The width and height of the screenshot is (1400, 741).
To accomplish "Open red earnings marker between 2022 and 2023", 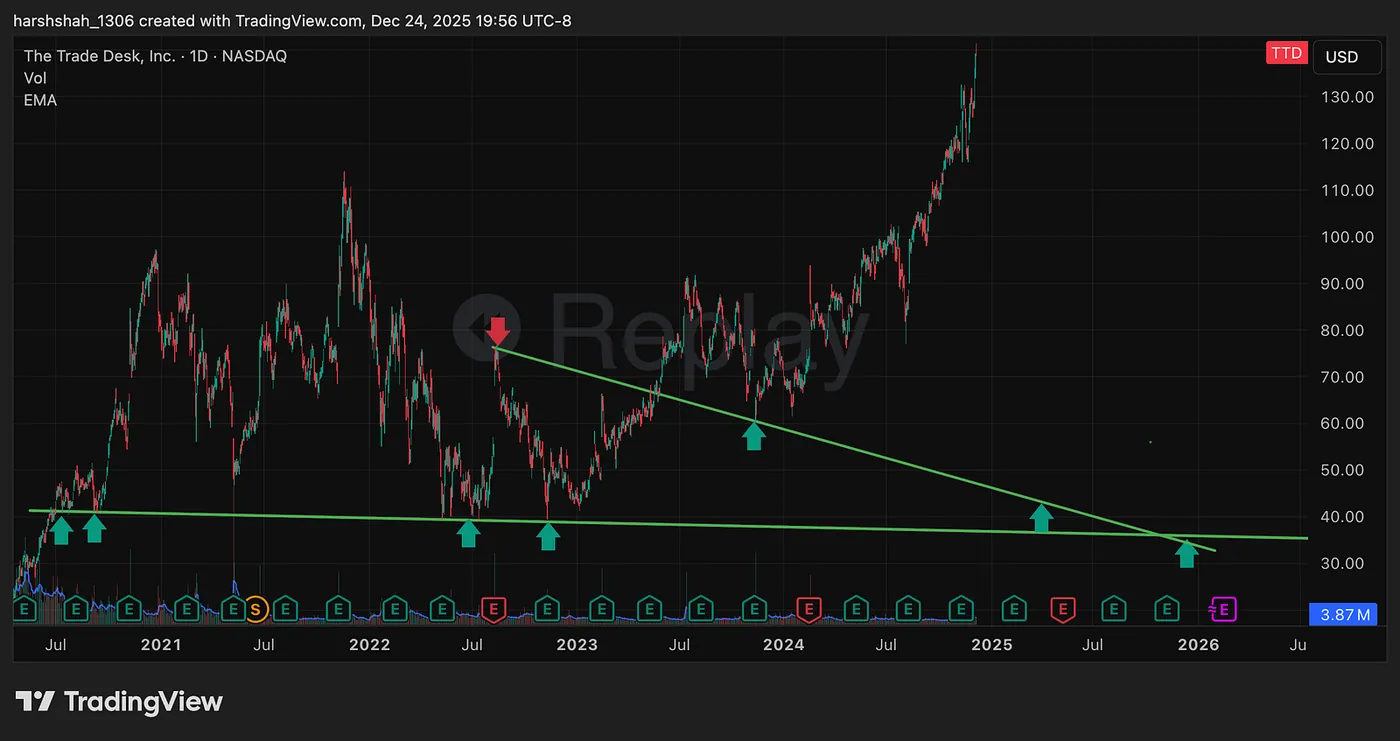I will coord(492,608).
